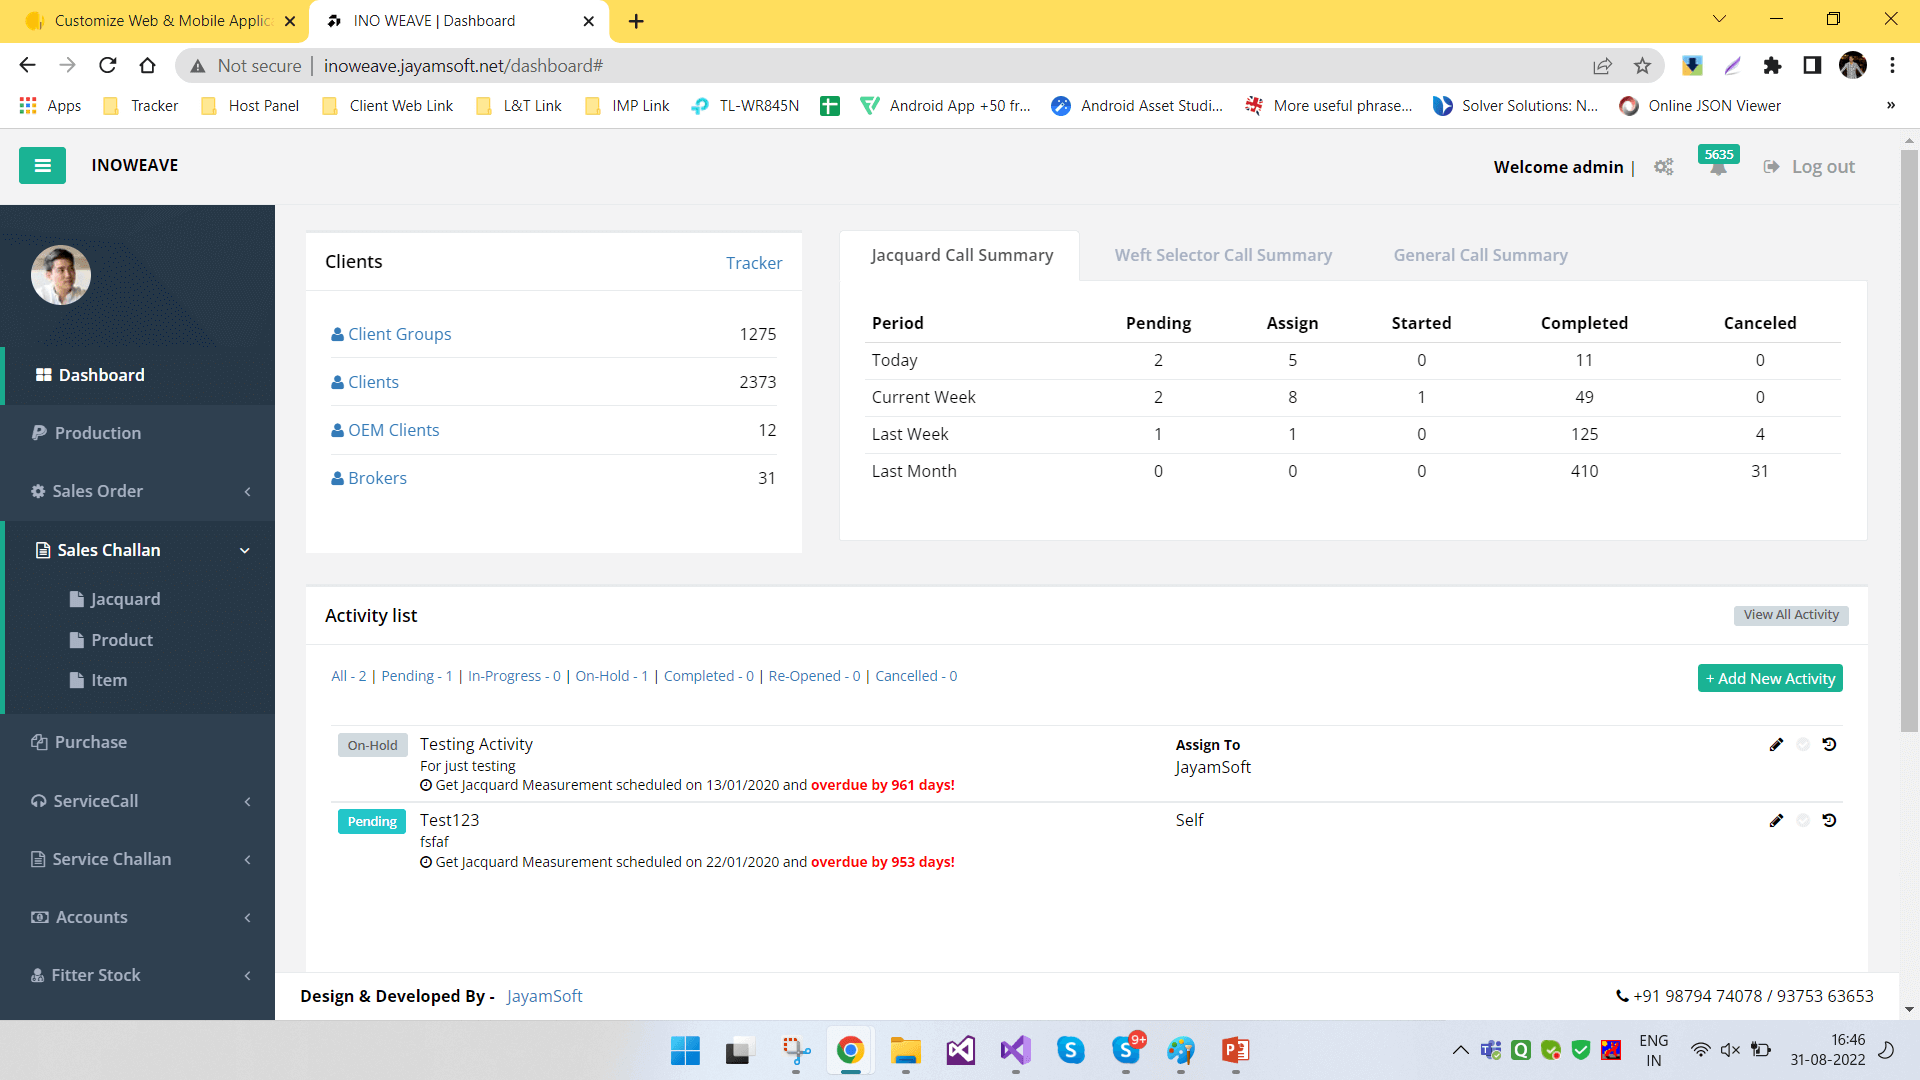Open a new browser tab
1920x1080 pixels.
pos(636,21)
